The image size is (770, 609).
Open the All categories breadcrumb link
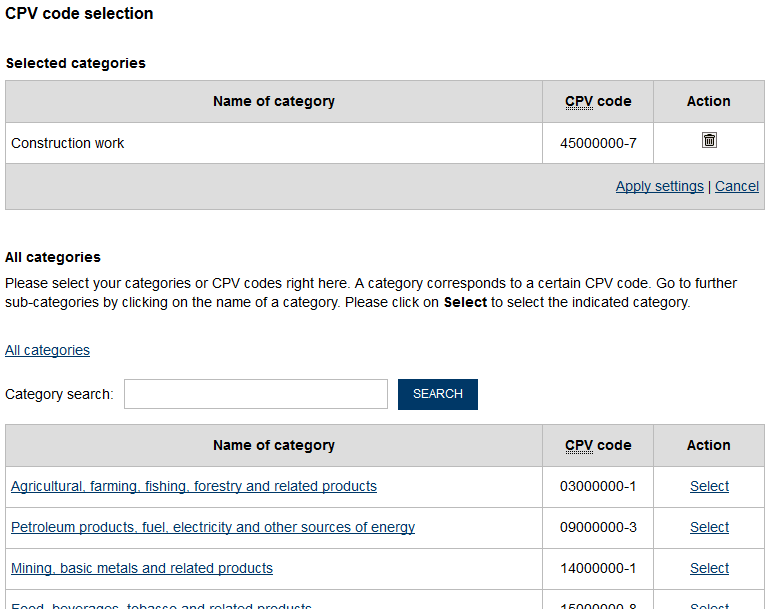coord(47,350)
